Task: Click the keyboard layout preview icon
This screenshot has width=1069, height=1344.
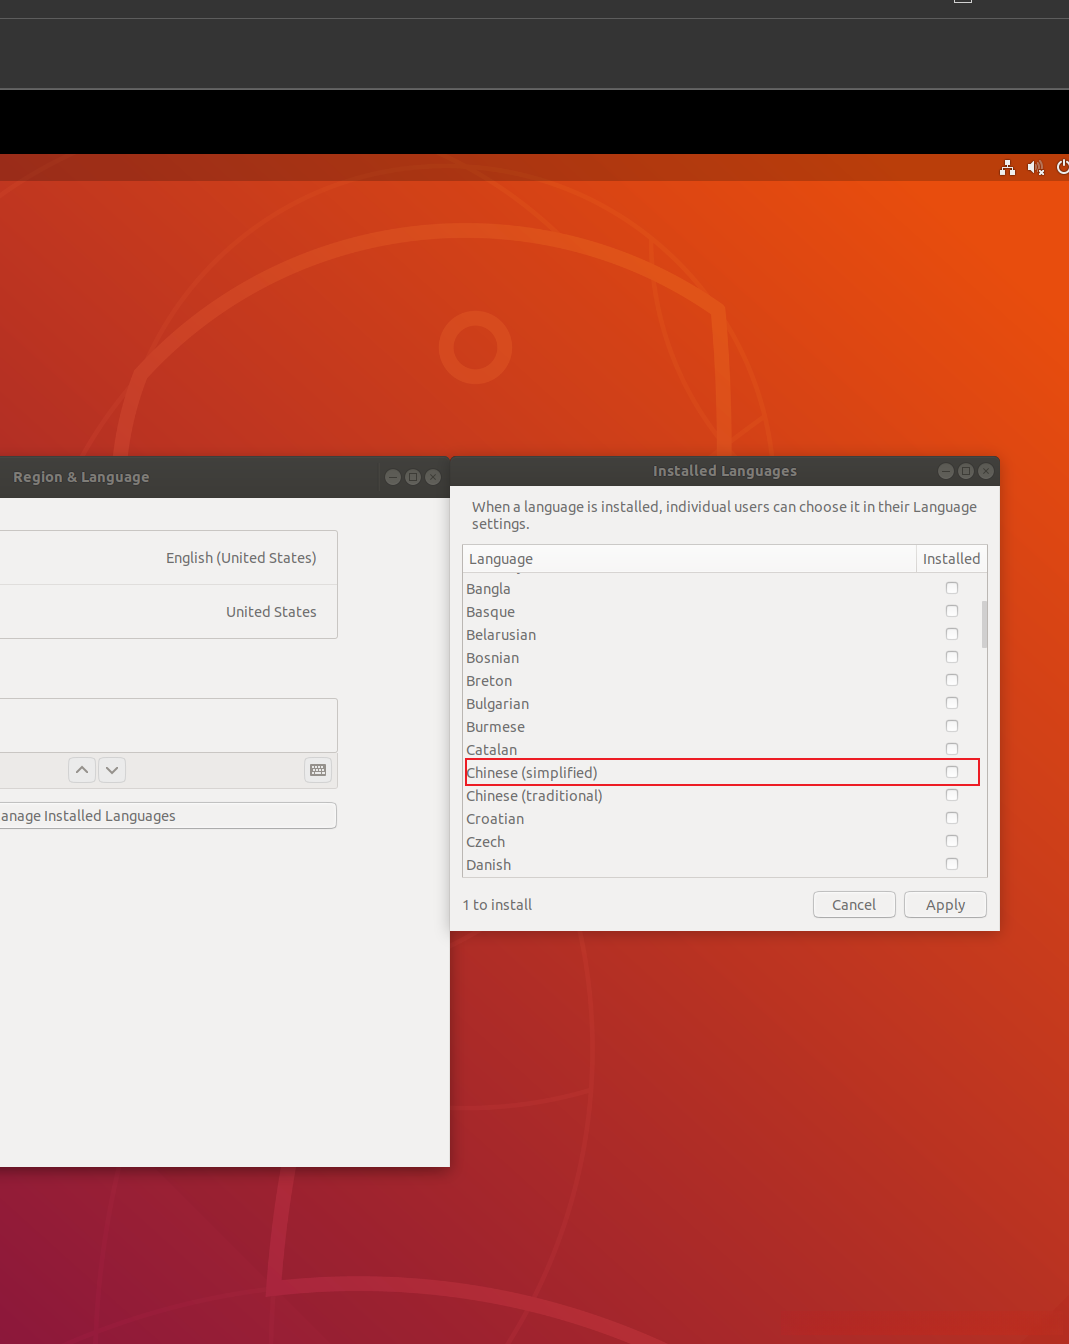Action: pos(318,770)
